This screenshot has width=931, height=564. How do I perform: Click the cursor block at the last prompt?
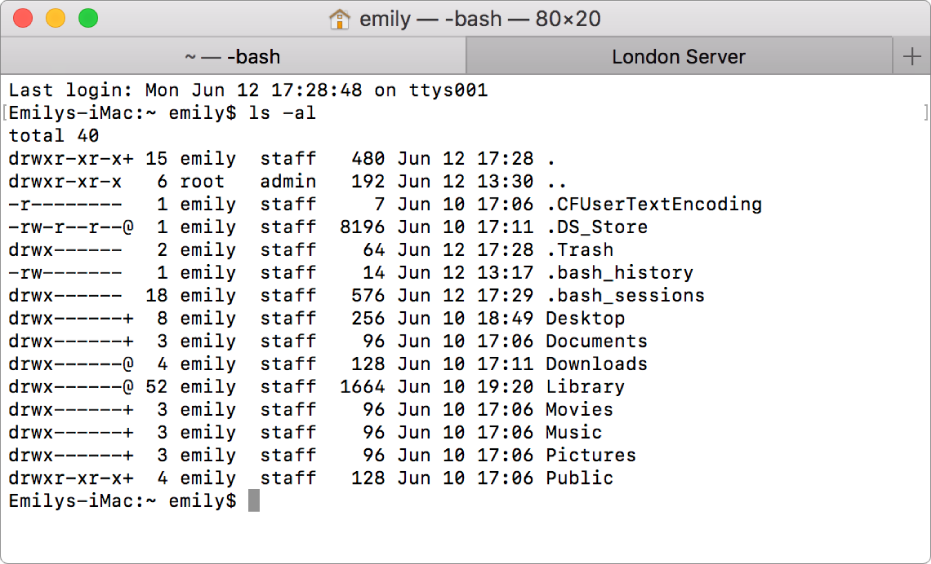(254, 500)
